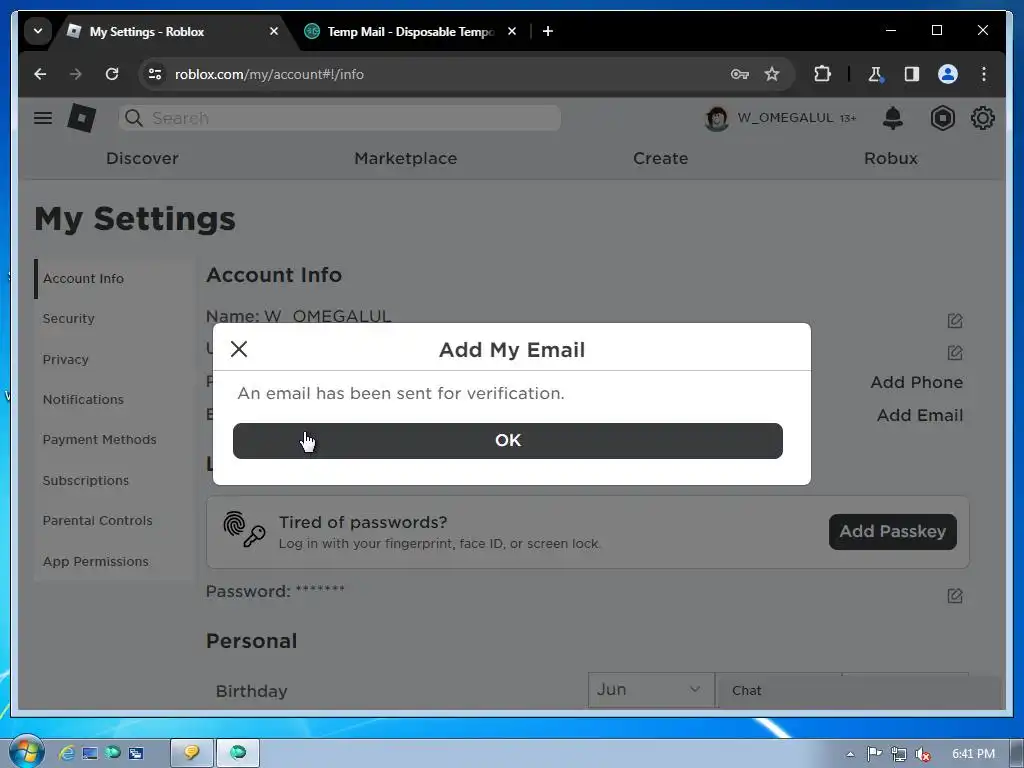Navigate to the Robux page
This screenshot has width=1024, height=768.
click(x=891, y=158)
